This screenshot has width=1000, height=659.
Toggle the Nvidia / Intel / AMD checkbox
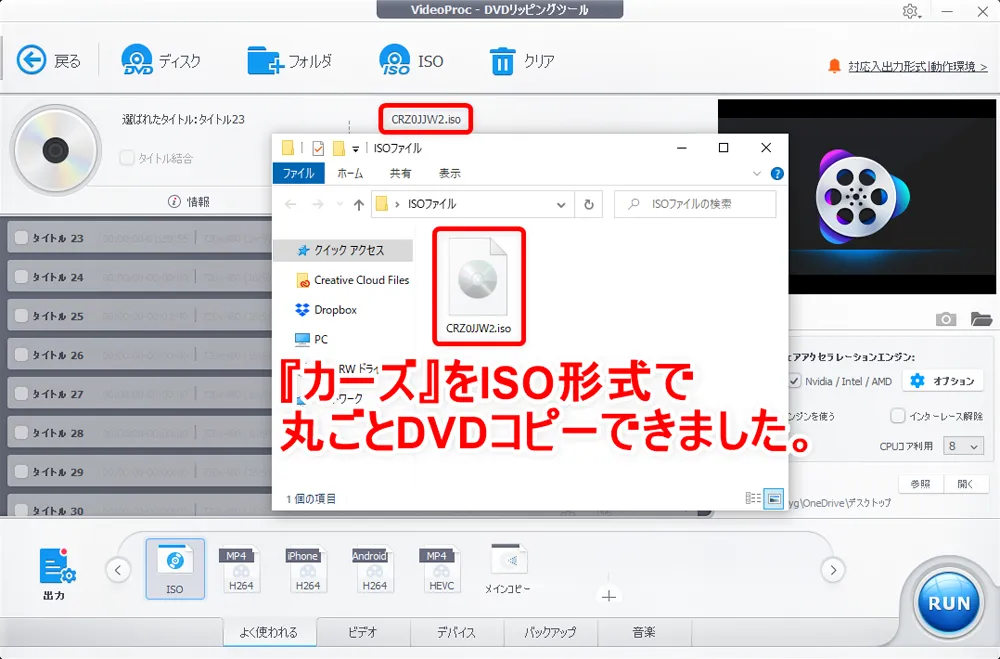click(794, 381)
